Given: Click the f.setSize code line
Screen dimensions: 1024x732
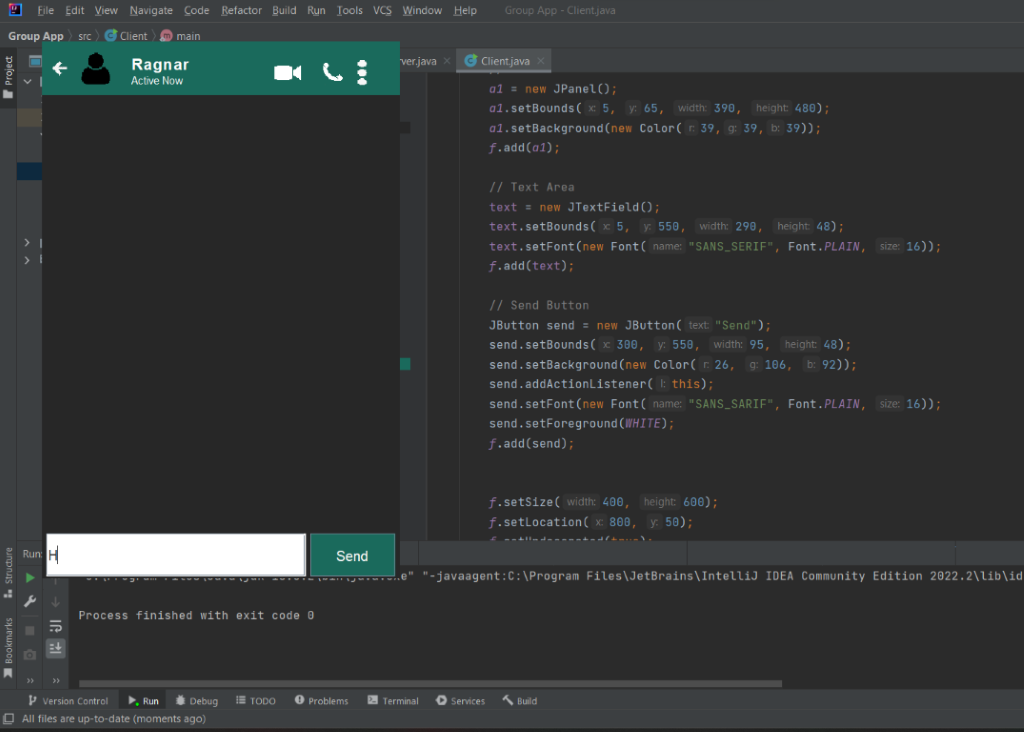Looking at the screenshot, I should (x=603, y=502).
